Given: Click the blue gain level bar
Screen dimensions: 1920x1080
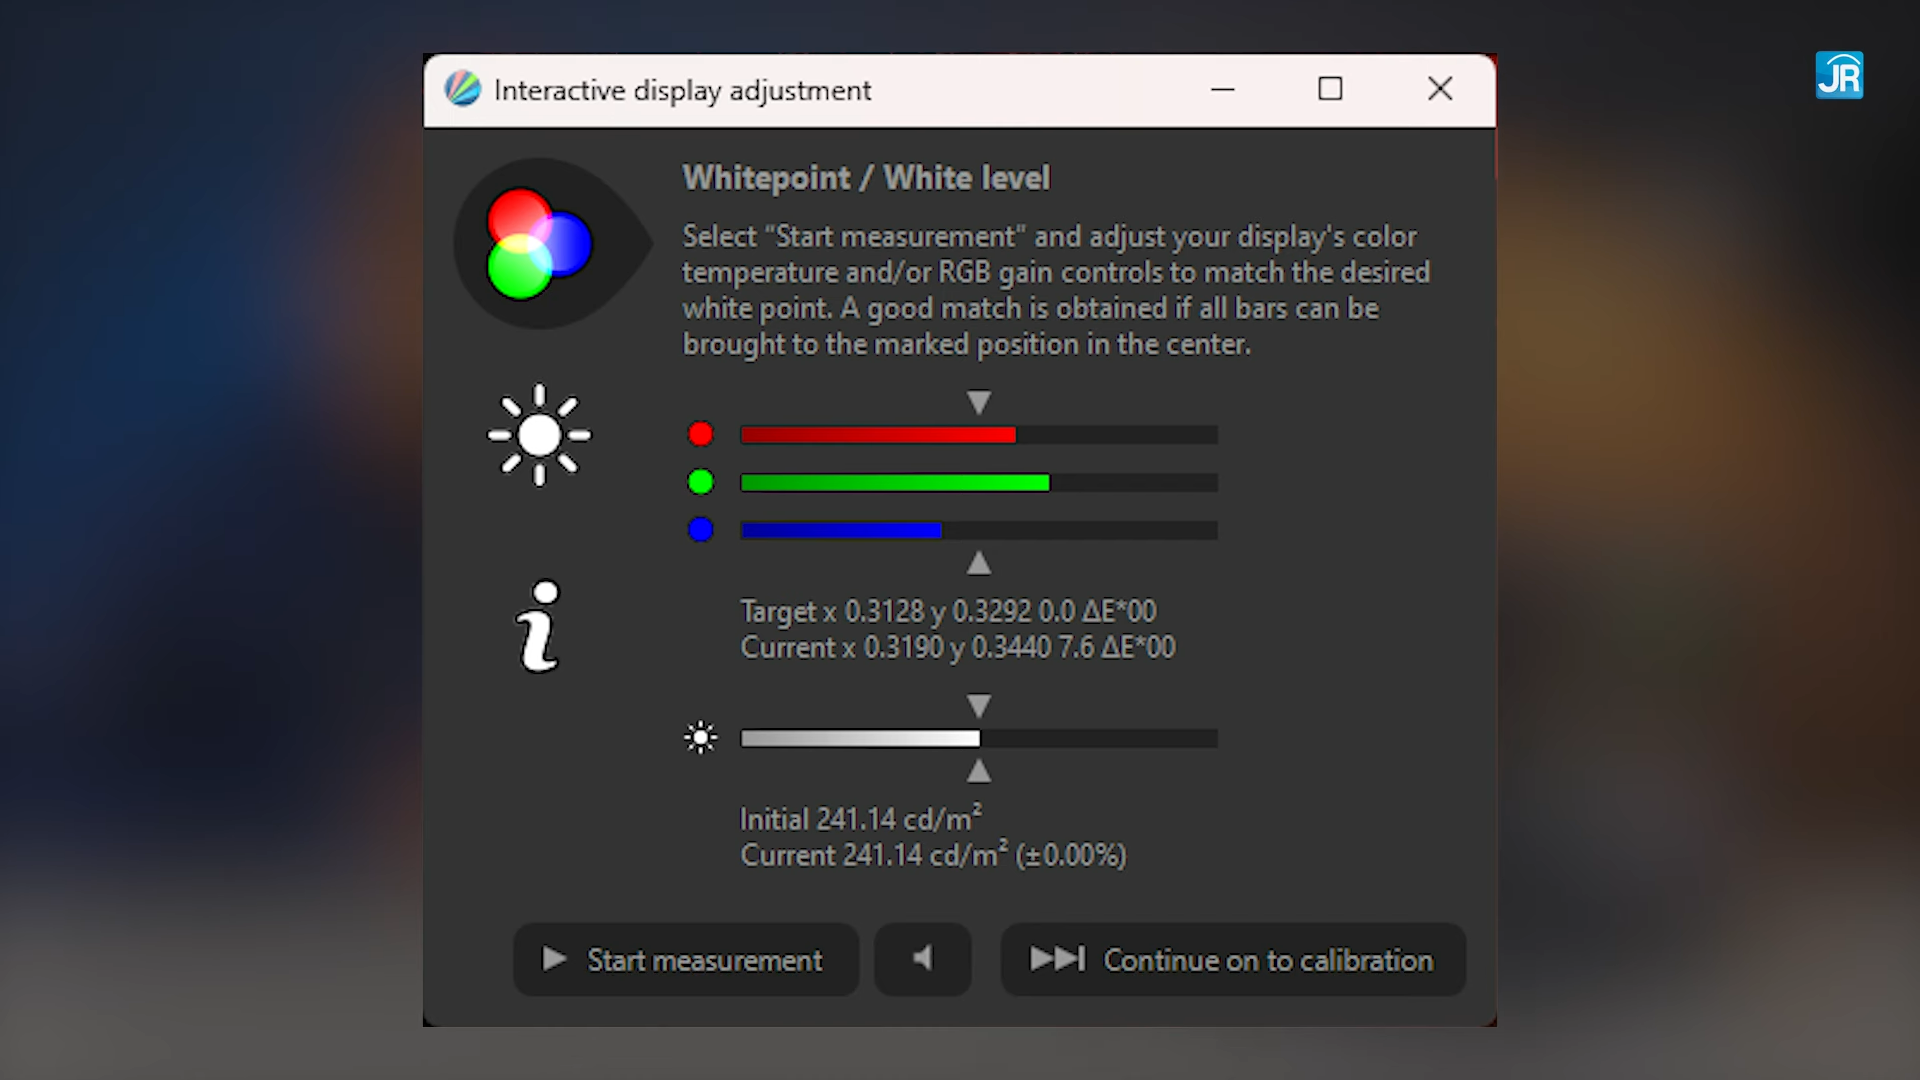Looking at the screenshot, I should tap(978, 530).
